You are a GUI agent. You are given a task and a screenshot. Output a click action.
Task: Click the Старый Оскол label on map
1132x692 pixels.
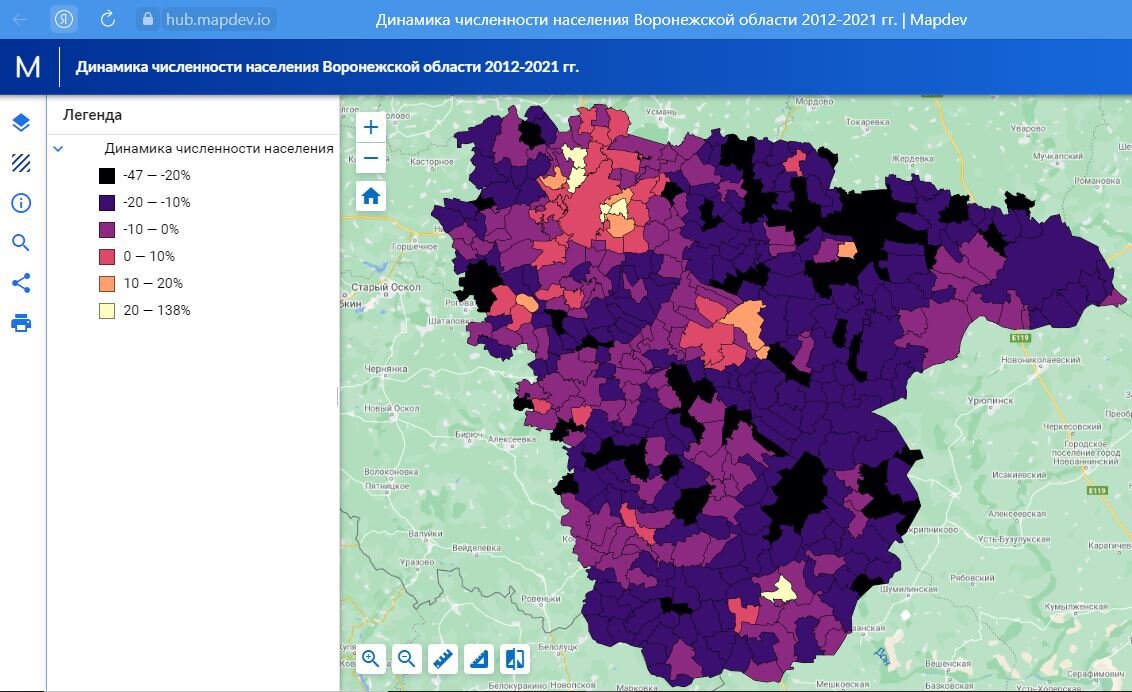click(386, 287)
